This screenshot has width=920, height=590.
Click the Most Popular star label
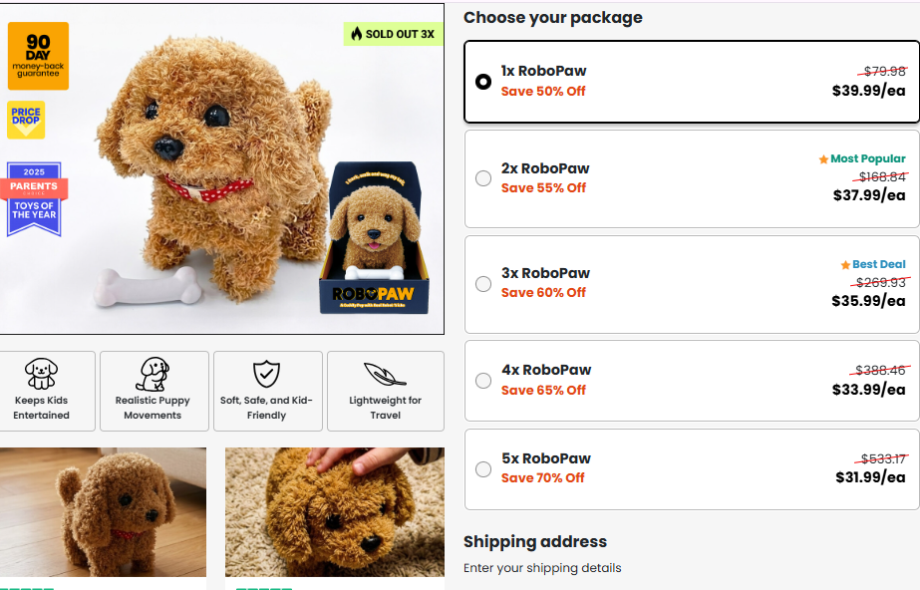coord(862,159)
